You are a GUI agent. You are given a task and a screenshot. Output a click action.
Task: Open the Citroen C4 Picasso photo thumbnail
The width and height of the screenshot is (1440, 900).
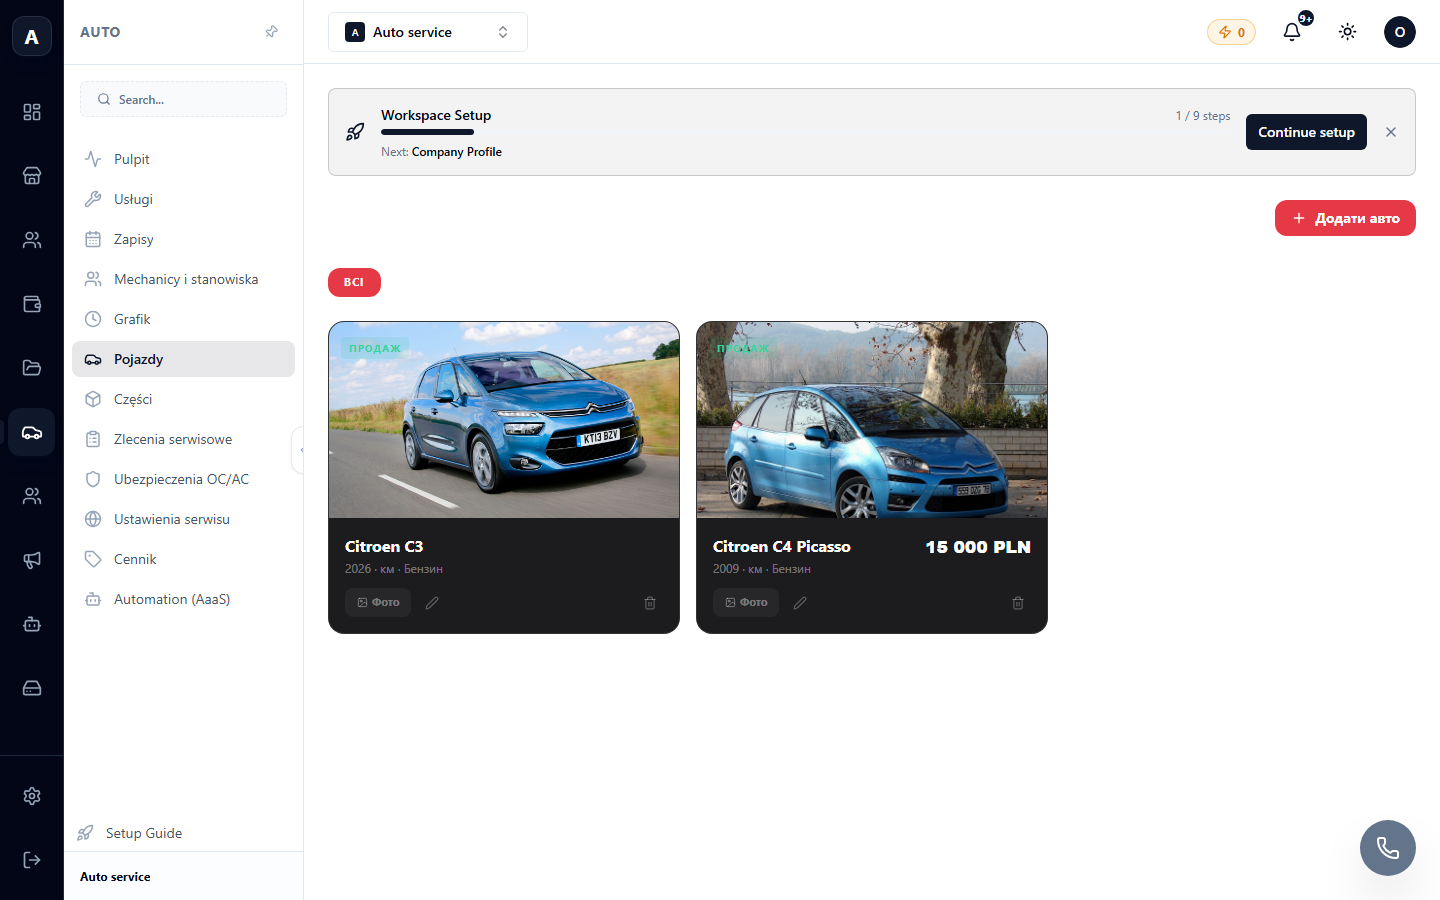click(x=872, y=420)
